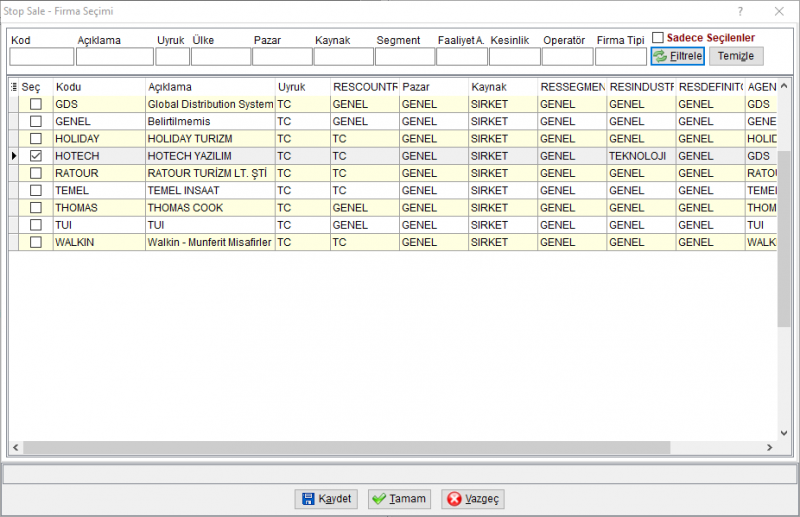Enable the Sadece Seçilenler checkbox

coord(658,37)
